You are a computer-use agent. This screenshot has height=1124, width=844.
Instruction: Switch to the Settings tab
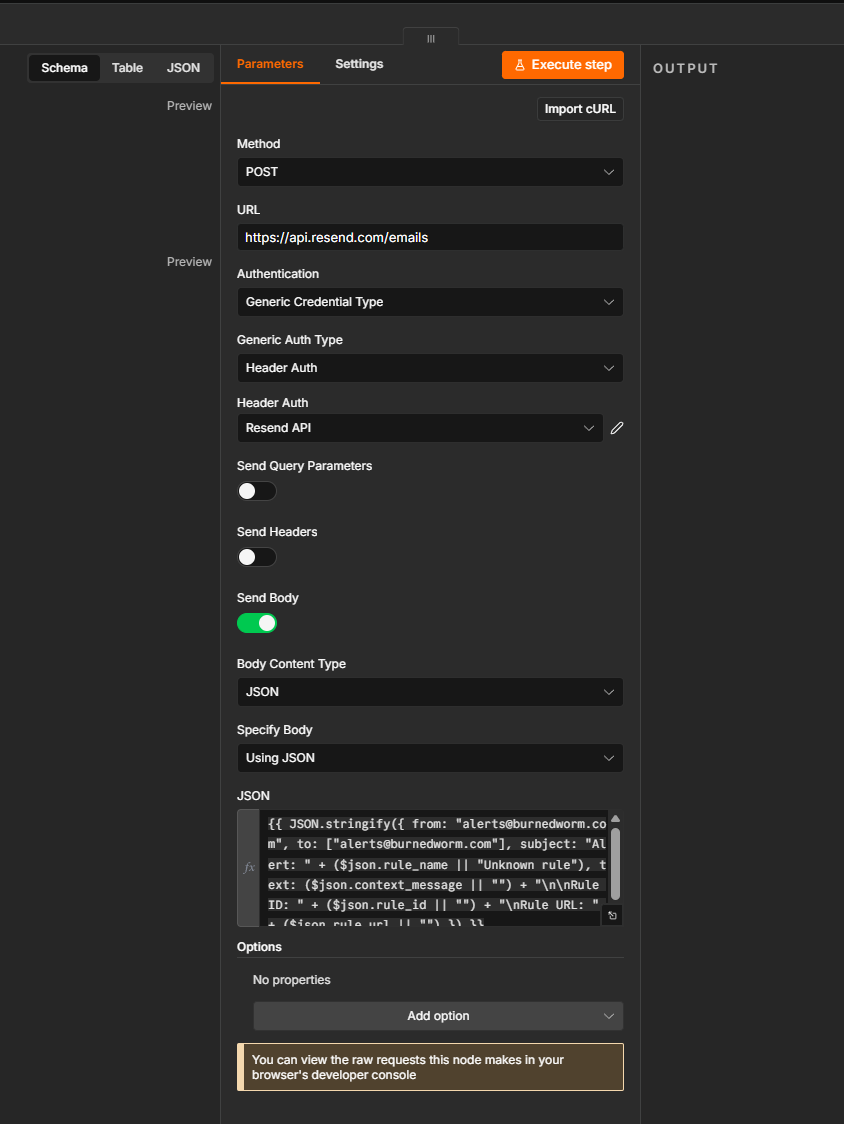click(359, 64)
